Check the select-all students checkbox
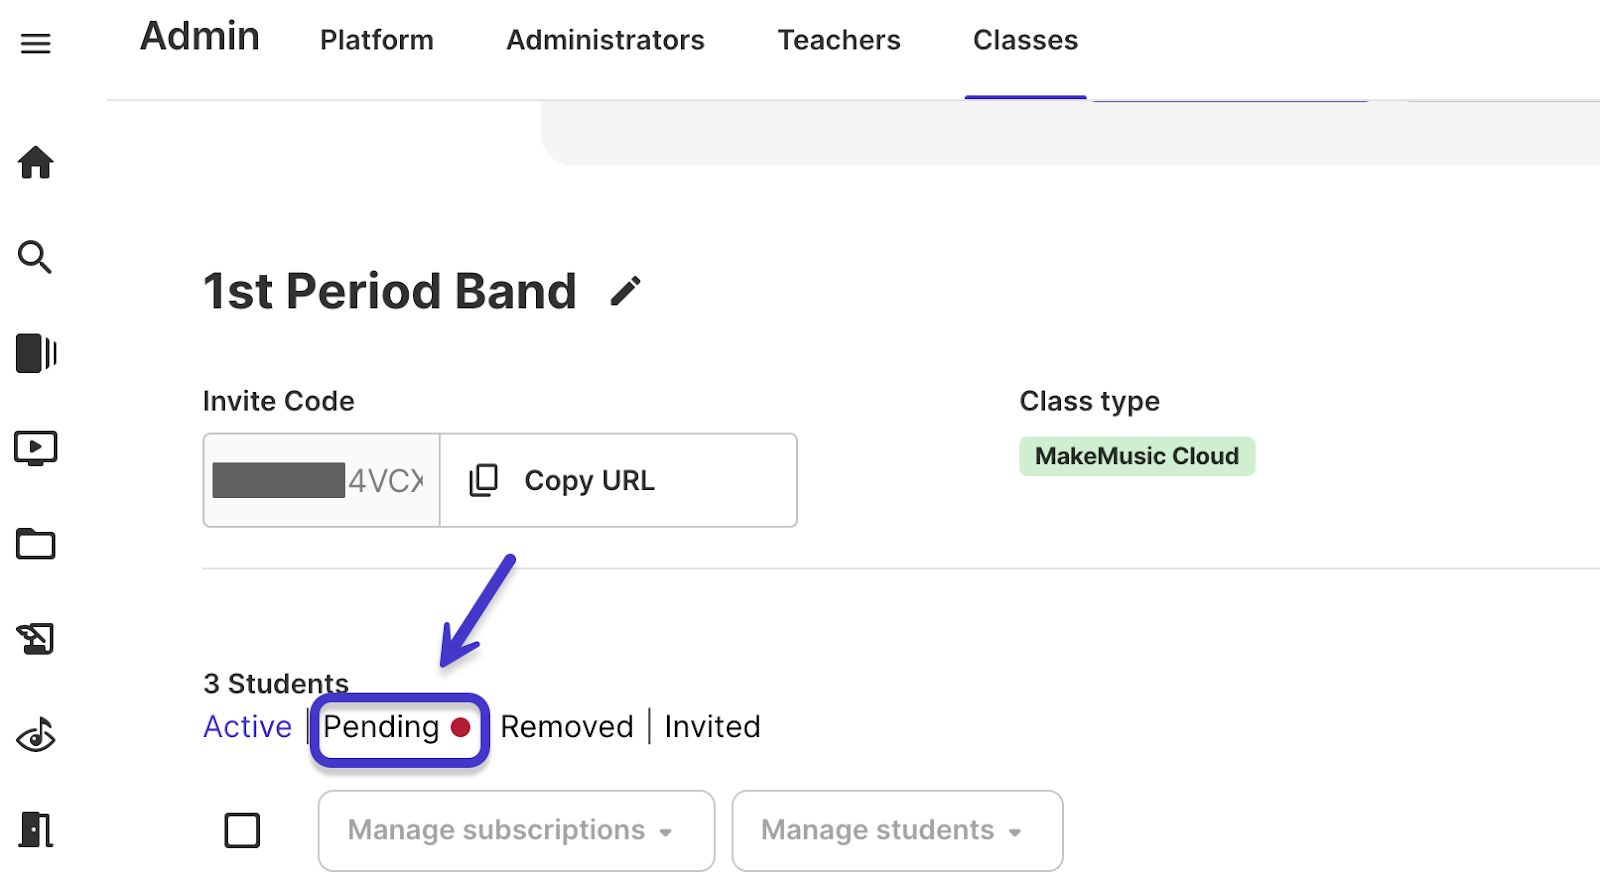 (242, 830)
